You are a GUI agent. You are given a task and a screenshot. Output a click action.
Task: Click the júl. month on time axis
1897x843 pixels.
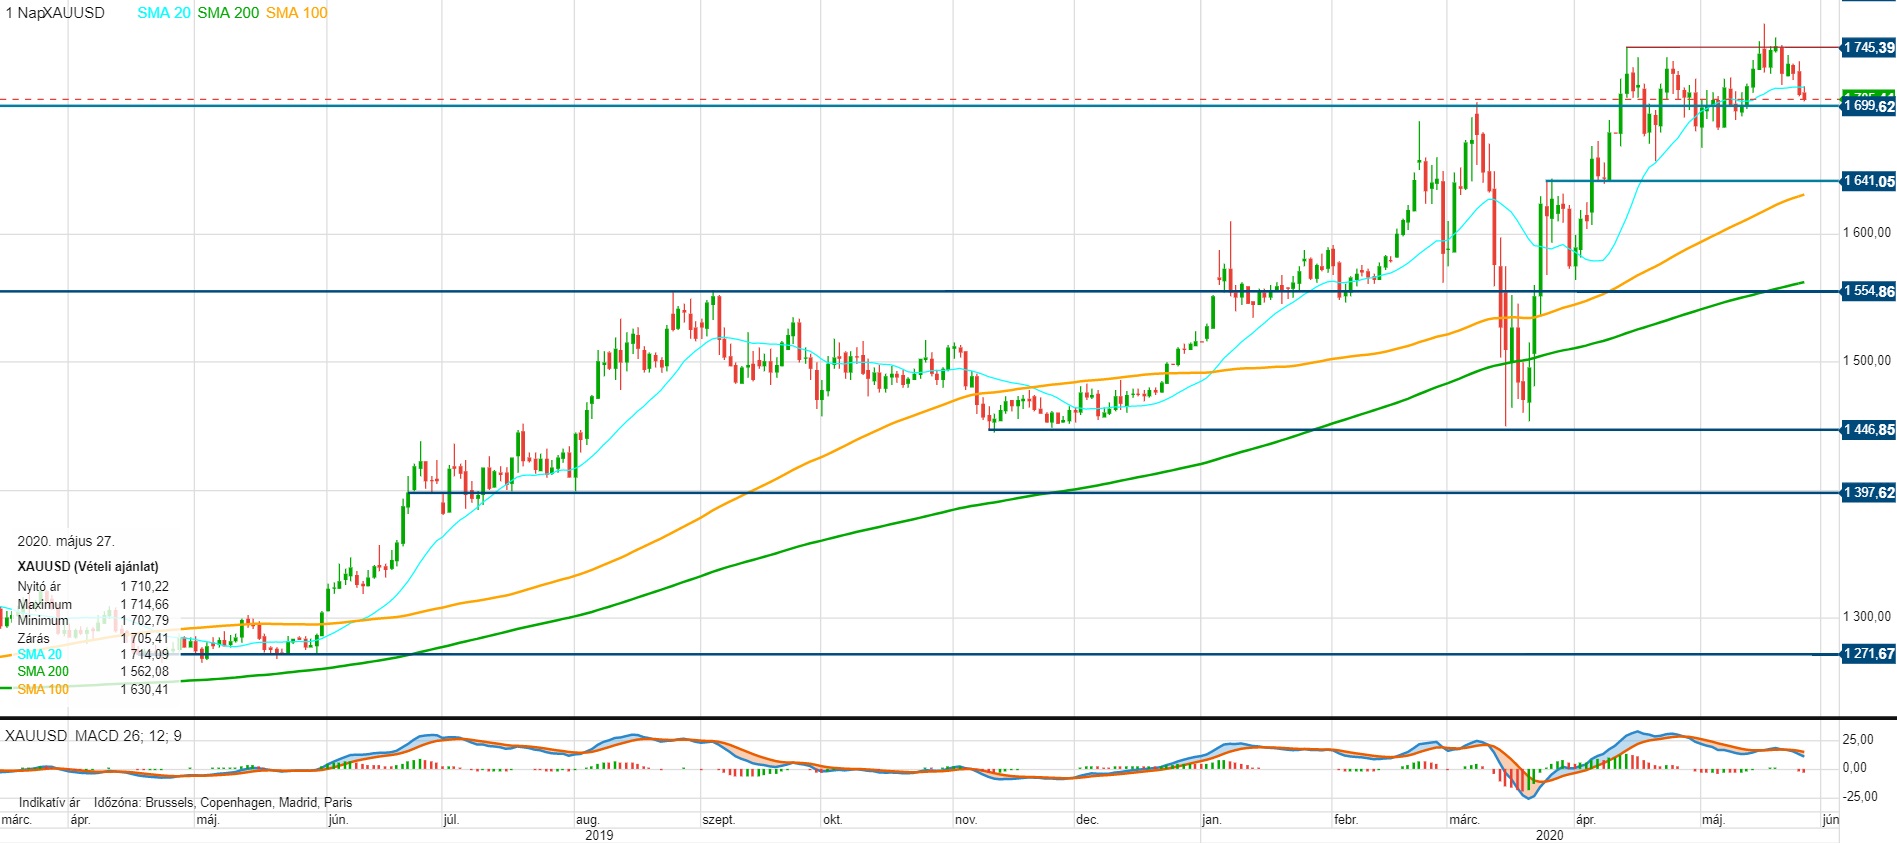451,820
